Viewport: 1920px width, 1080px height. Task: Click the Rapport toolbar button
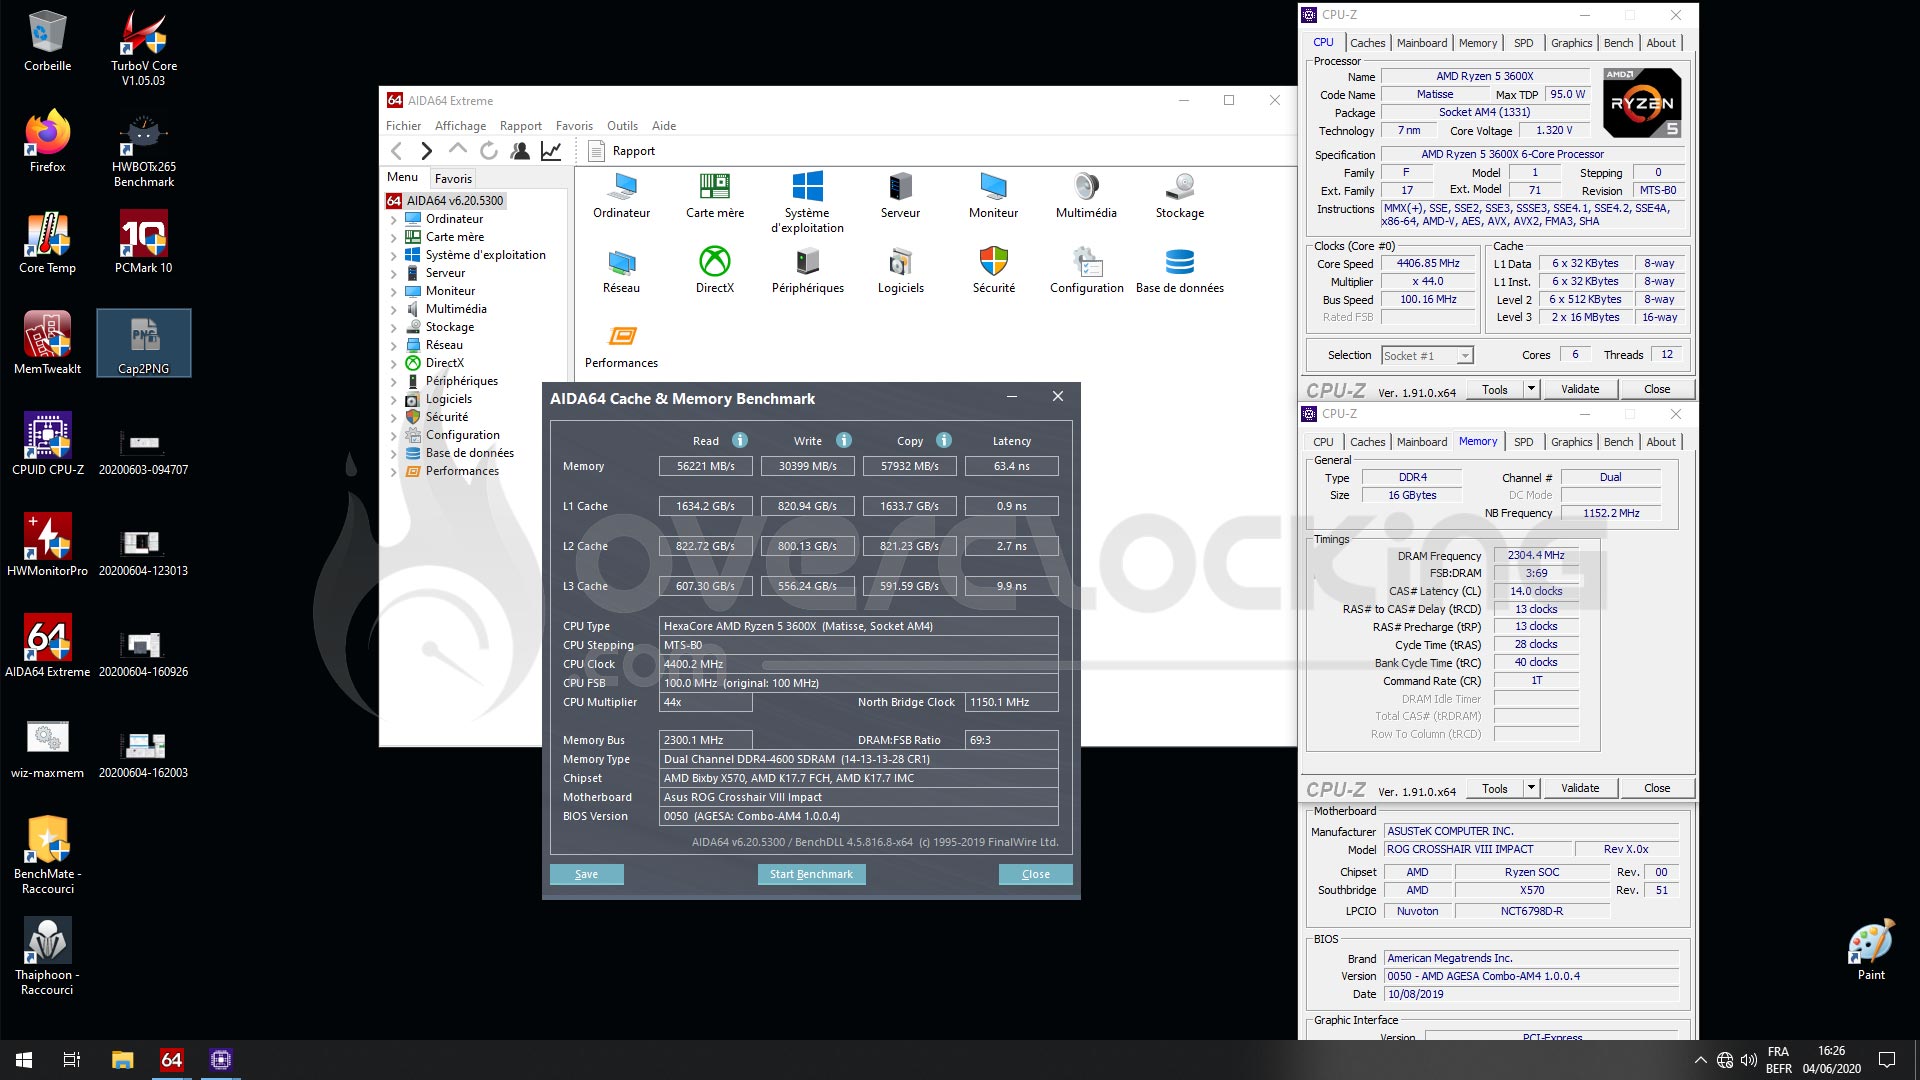(x=622, y=151)
